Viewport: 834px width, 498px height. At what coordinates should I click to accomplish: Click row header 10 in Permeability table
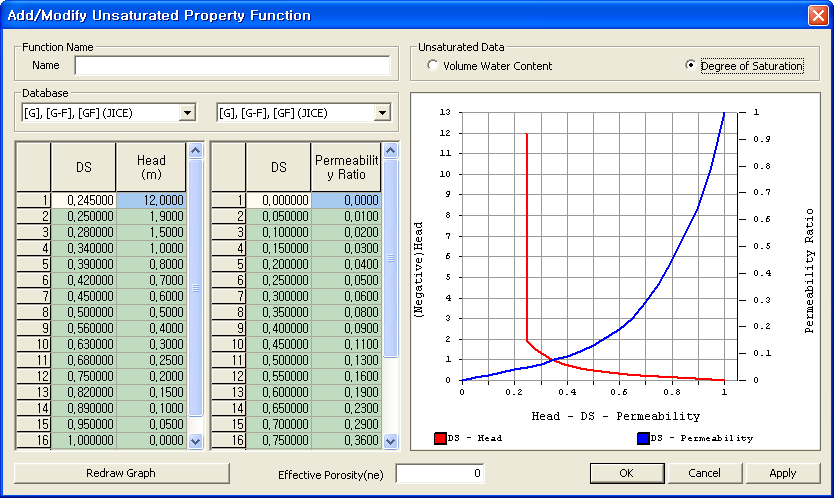pyautogui.click(x=229, y=344)
